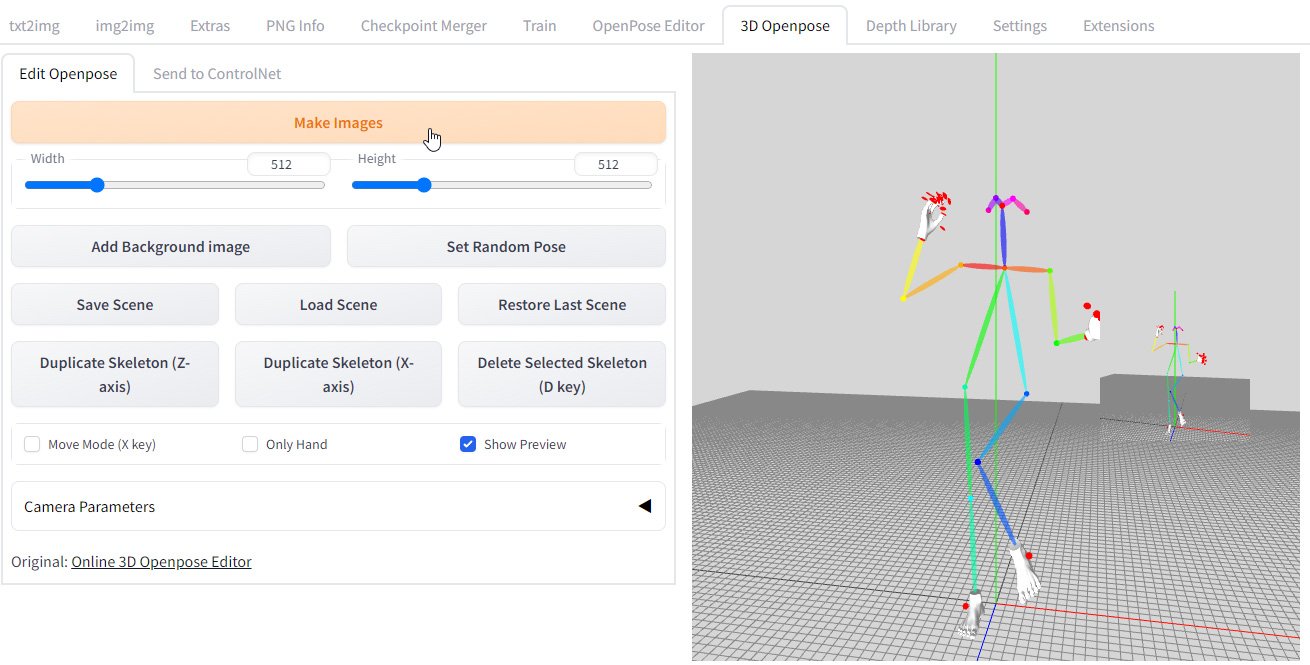This screenshot has height=665, width=1310.
Task: Apply Set Random Pose
Action: (506, 246)
